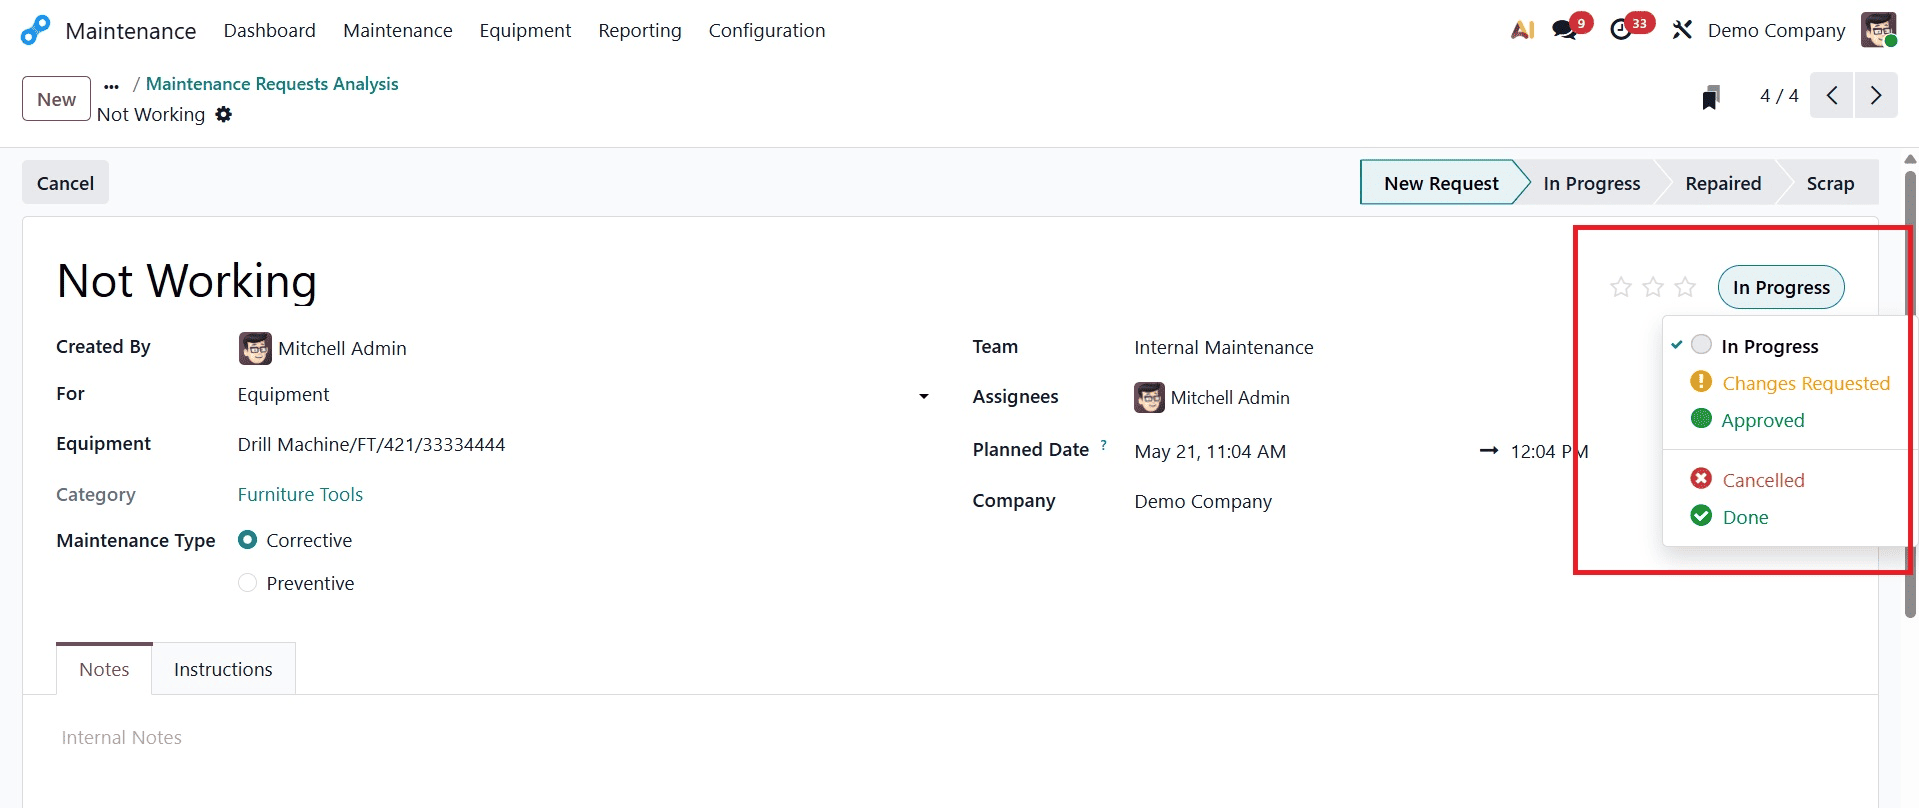Toggle the In Progress state badge dropdown

pos(1781,287)
